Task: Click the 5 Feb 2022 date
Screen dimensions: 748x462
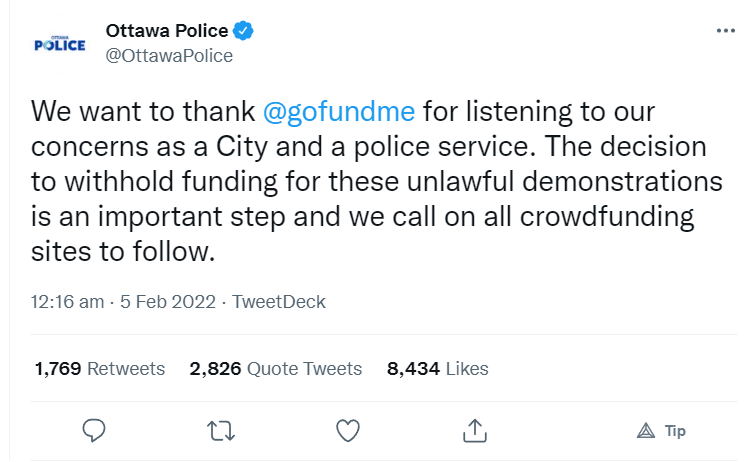Action: point(167,302)
